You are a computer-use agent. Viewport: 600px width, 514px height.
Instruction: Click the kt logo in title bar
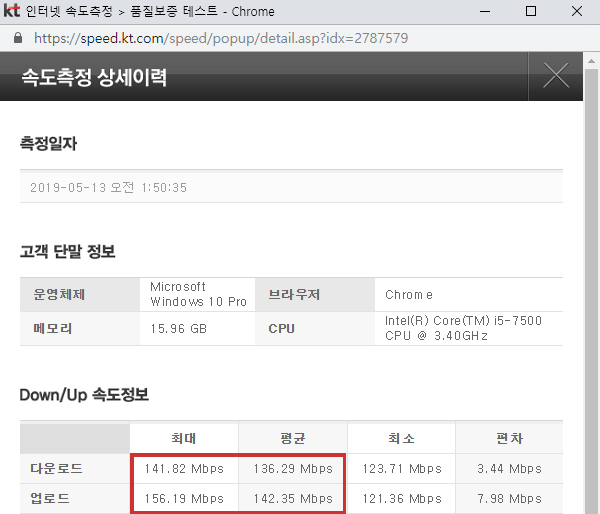[11, 10]
